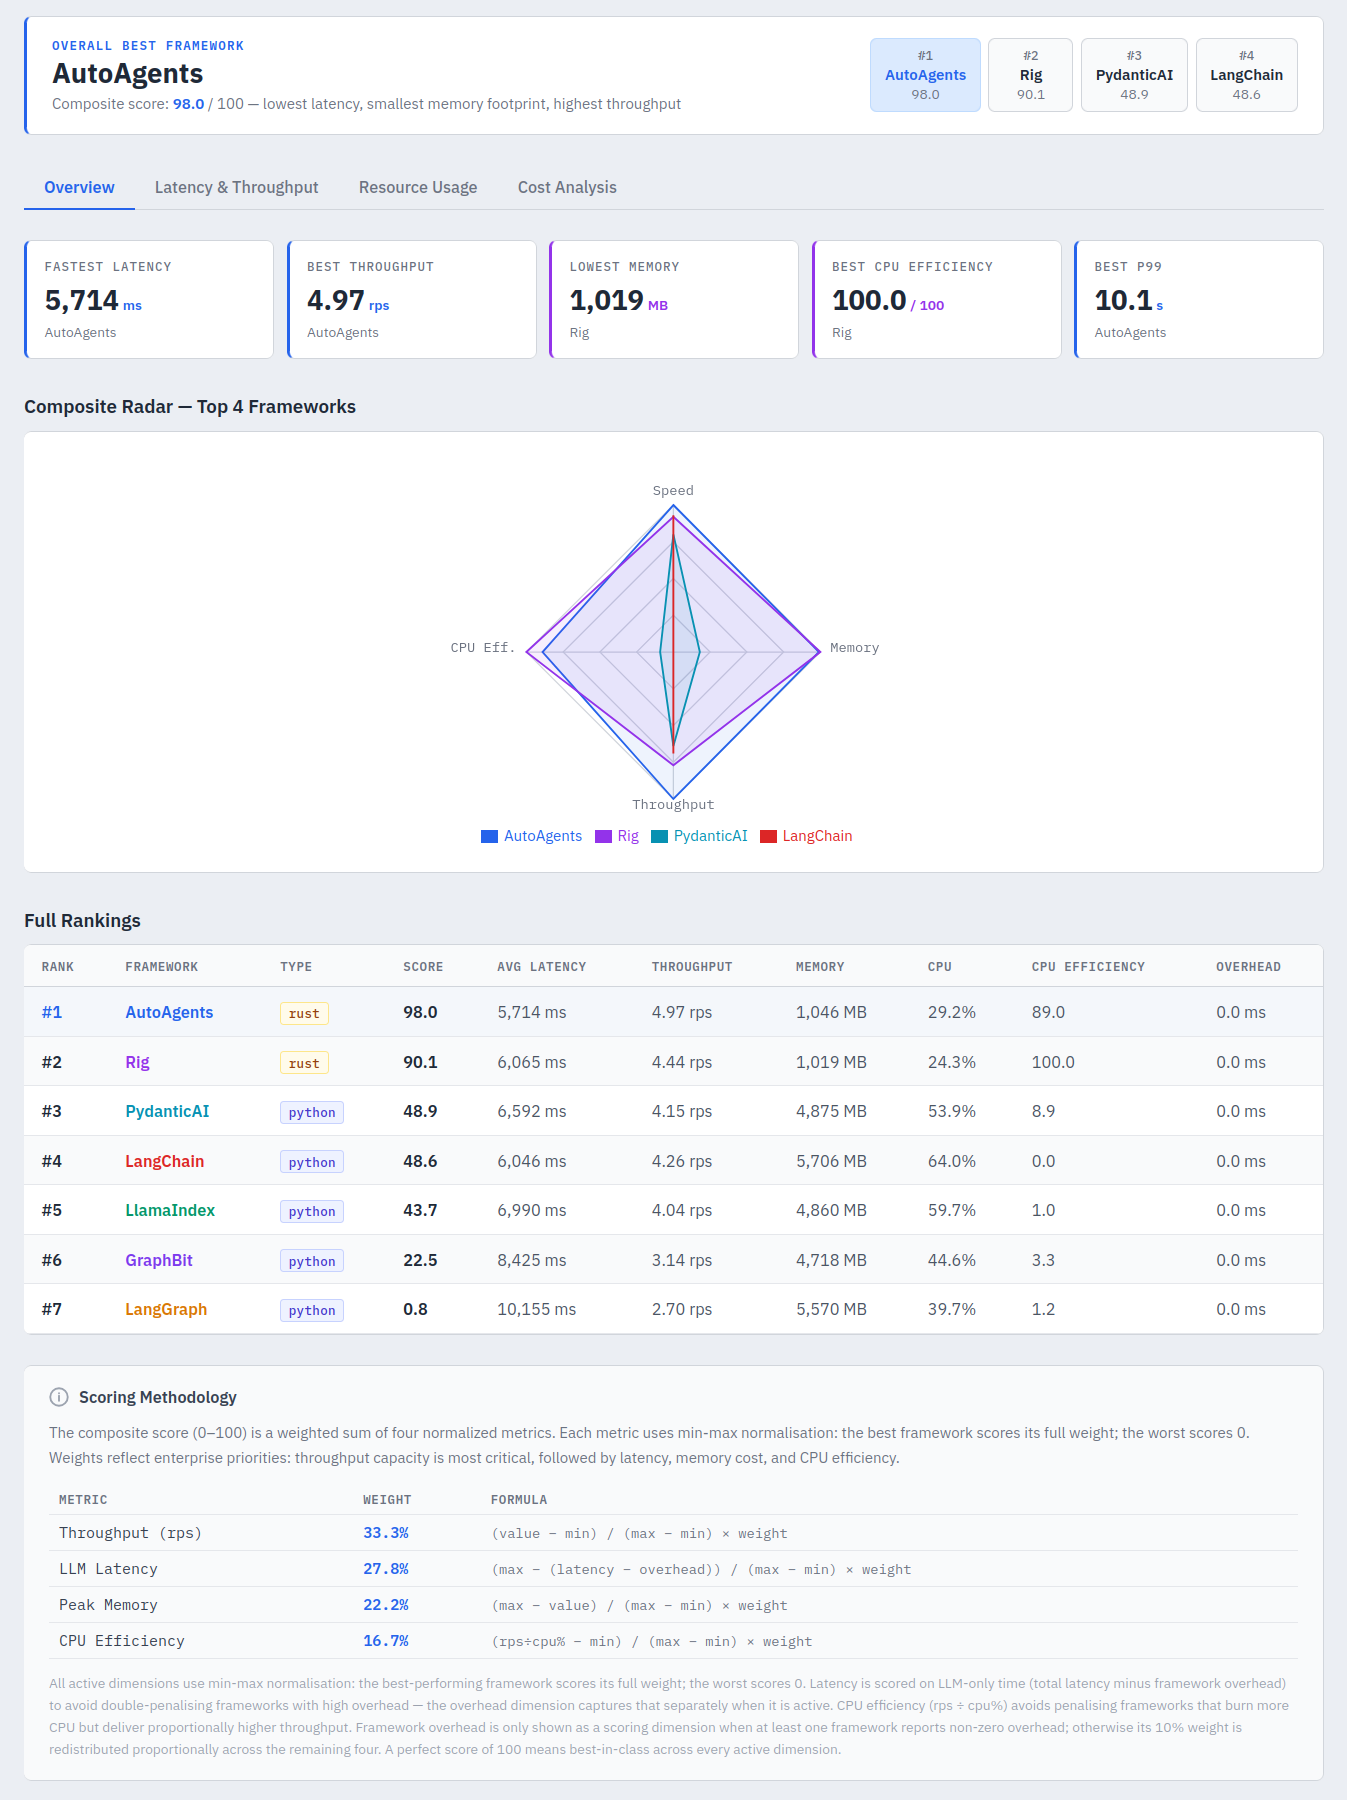1347x1800 pixels.
Task: Open LangChain in the rankings table
Action: [164, 1161]
